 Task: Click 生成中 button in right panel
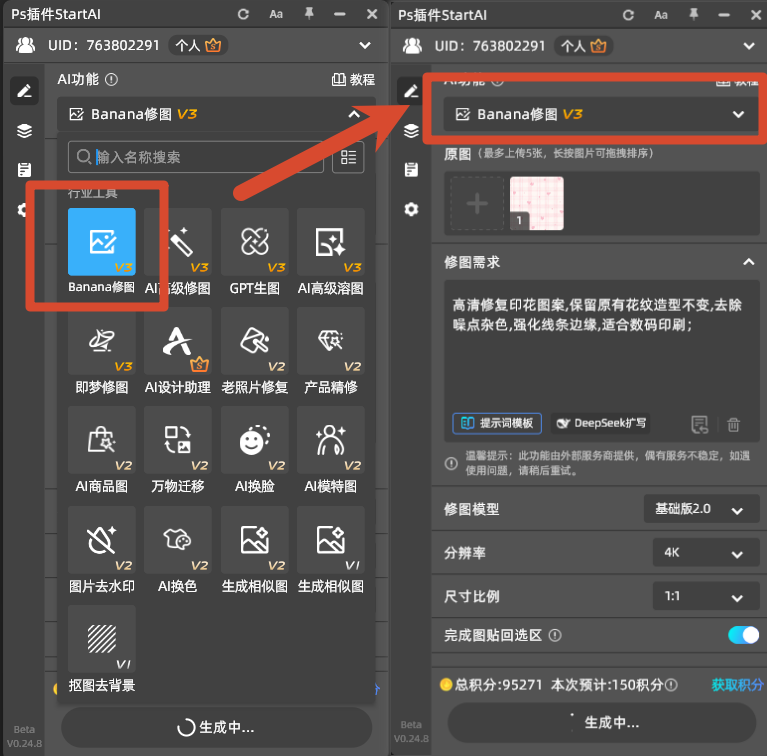coord(602,723)
